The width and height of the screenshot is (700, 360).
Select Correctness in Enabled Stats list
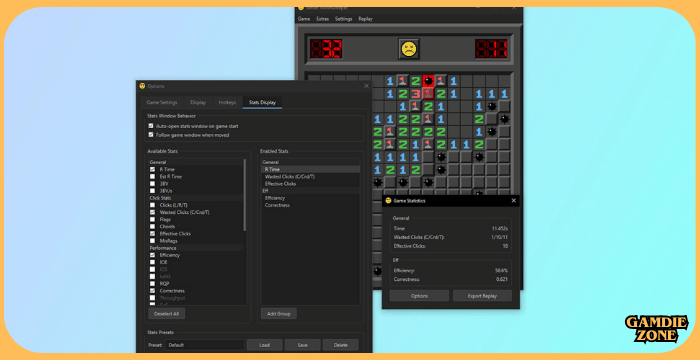310,205
